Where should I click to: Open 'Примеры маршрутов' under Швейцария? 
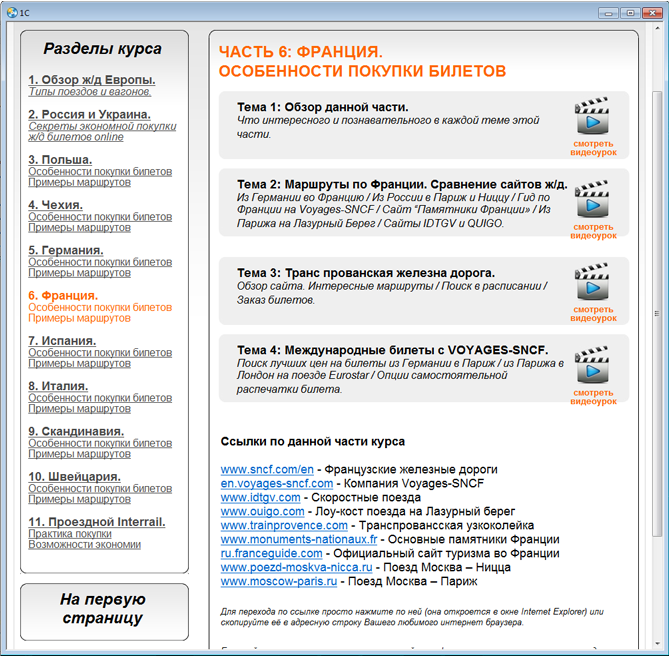pyautogui.click(x=79, y=499)
